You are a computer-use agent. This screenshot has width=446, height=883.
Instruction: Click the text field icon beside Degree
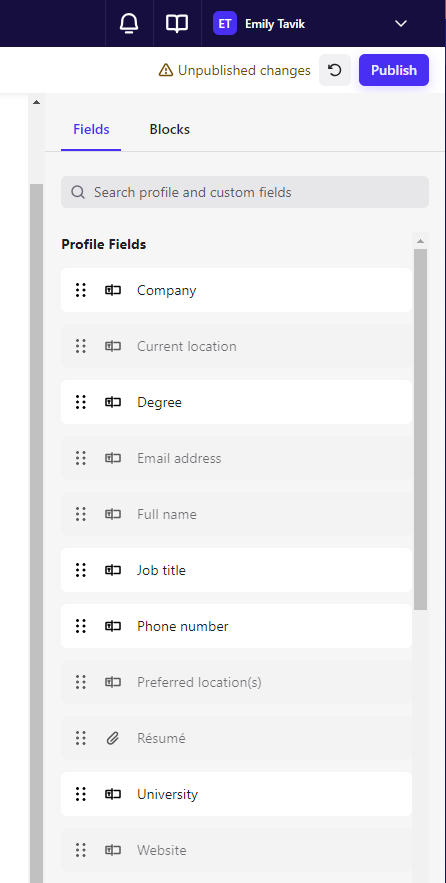coord(113,402)
